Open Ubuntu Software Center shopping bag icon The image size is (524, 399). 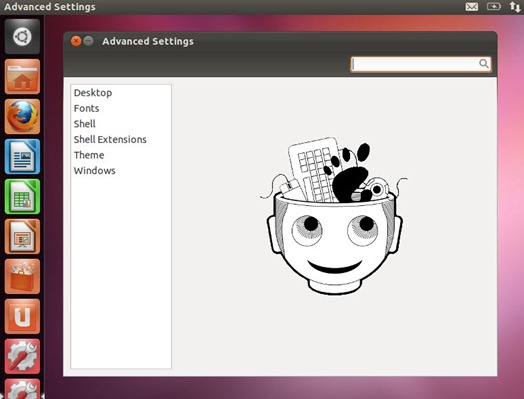click(x=22, y=276)
